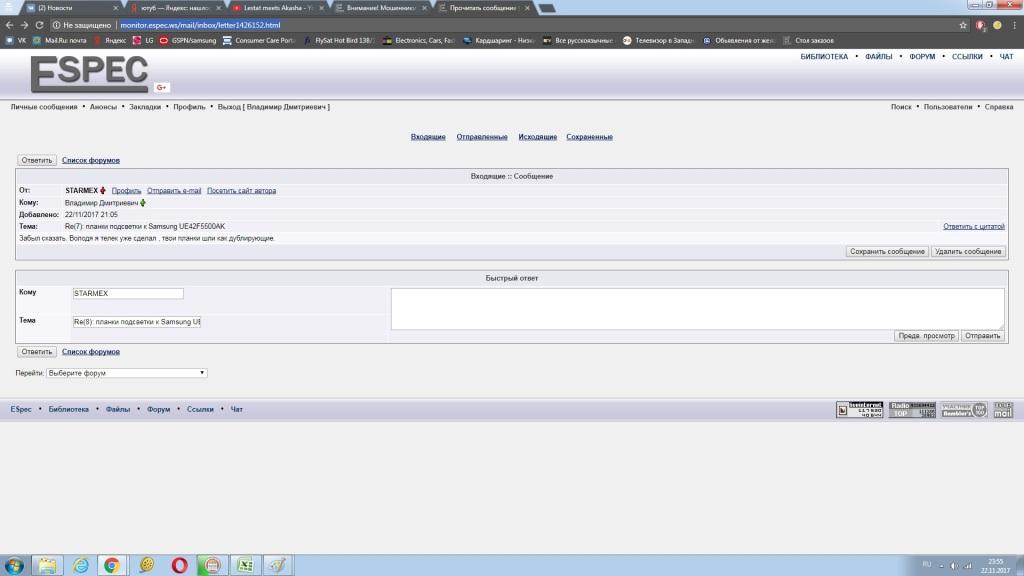Click the 'Тема' subject input field

pos(137,322)
